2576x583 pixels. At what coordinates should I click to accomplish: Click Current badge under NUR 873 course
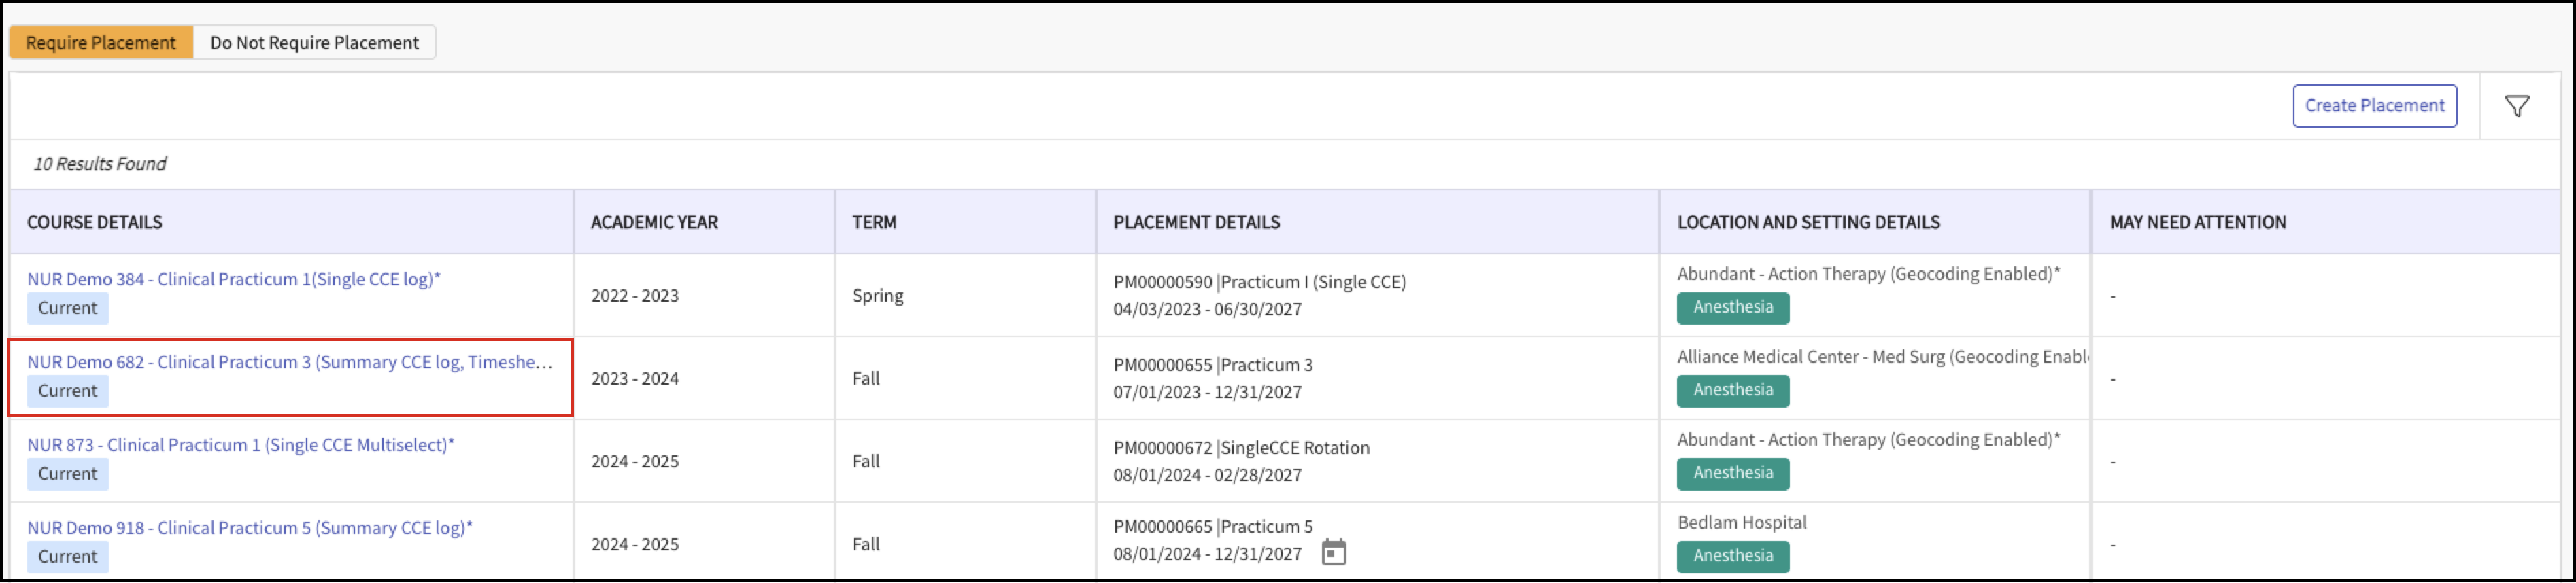(x=68, y=475)
